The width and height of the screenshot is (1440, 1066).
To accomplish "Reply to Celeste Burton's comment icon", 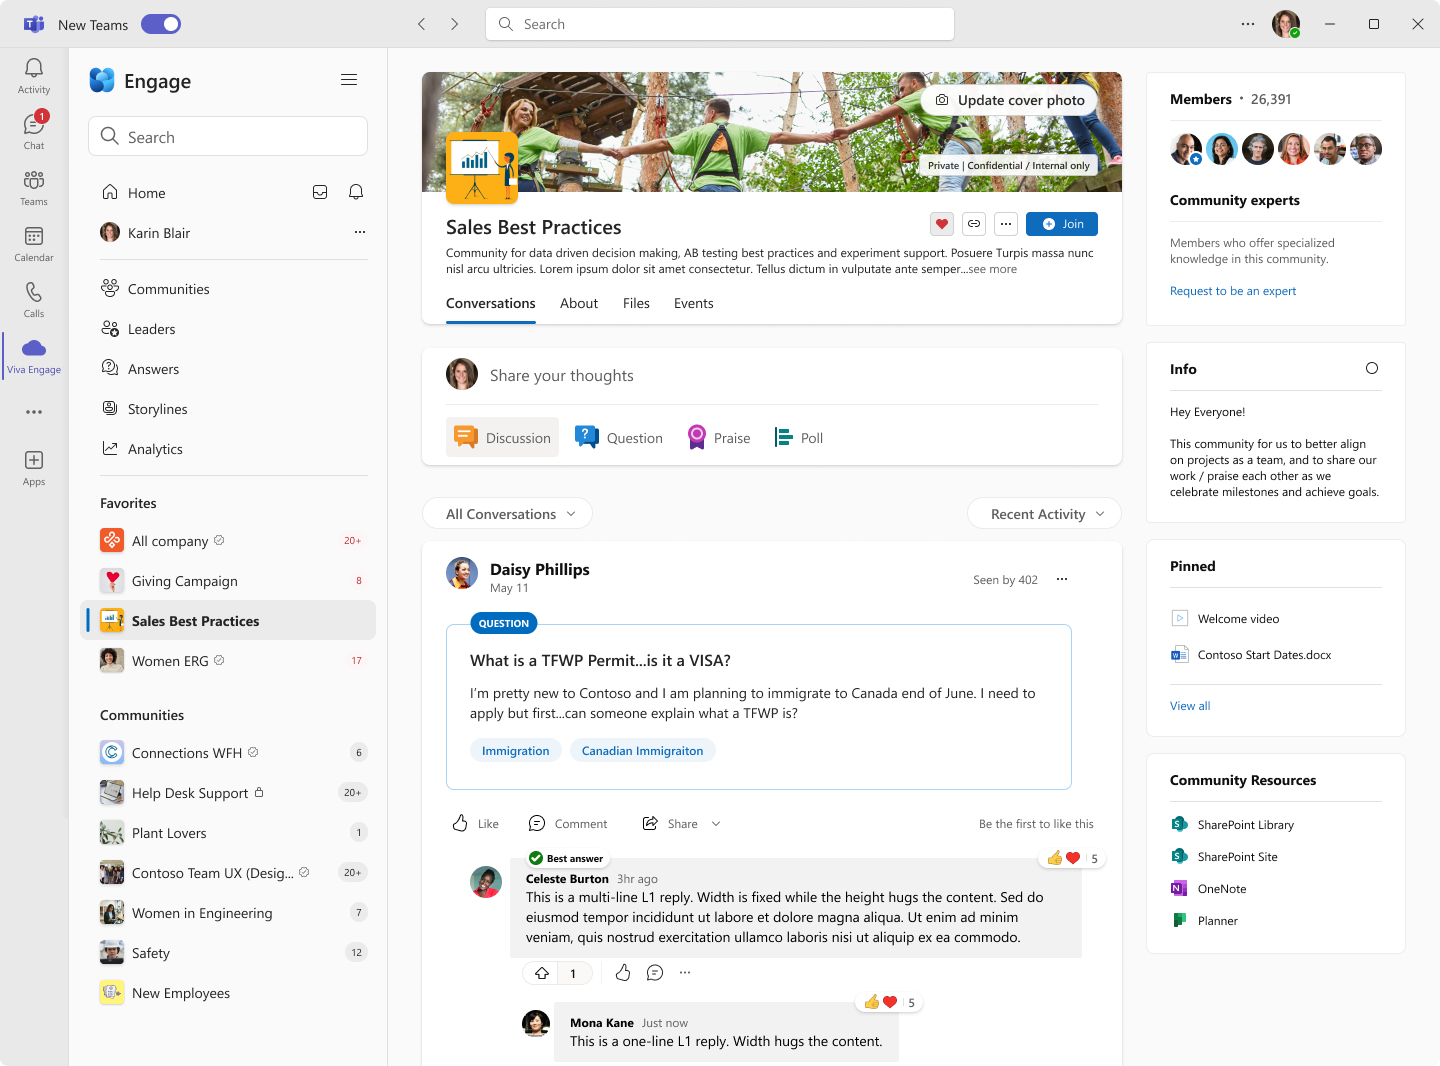I will coord(655,972).
